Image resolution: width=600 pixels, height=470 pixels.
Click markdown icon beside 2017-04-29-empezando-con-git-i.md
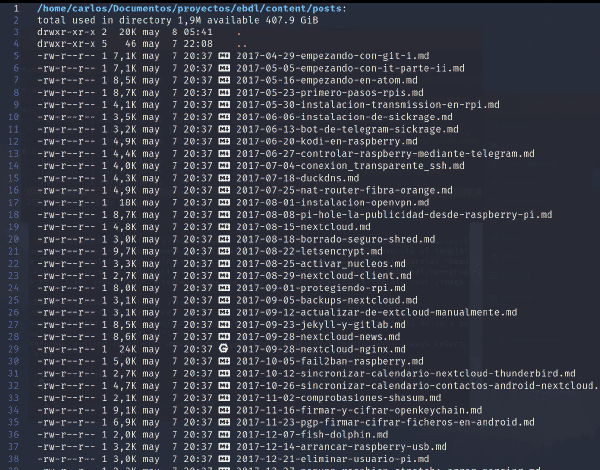coord(224,56)
